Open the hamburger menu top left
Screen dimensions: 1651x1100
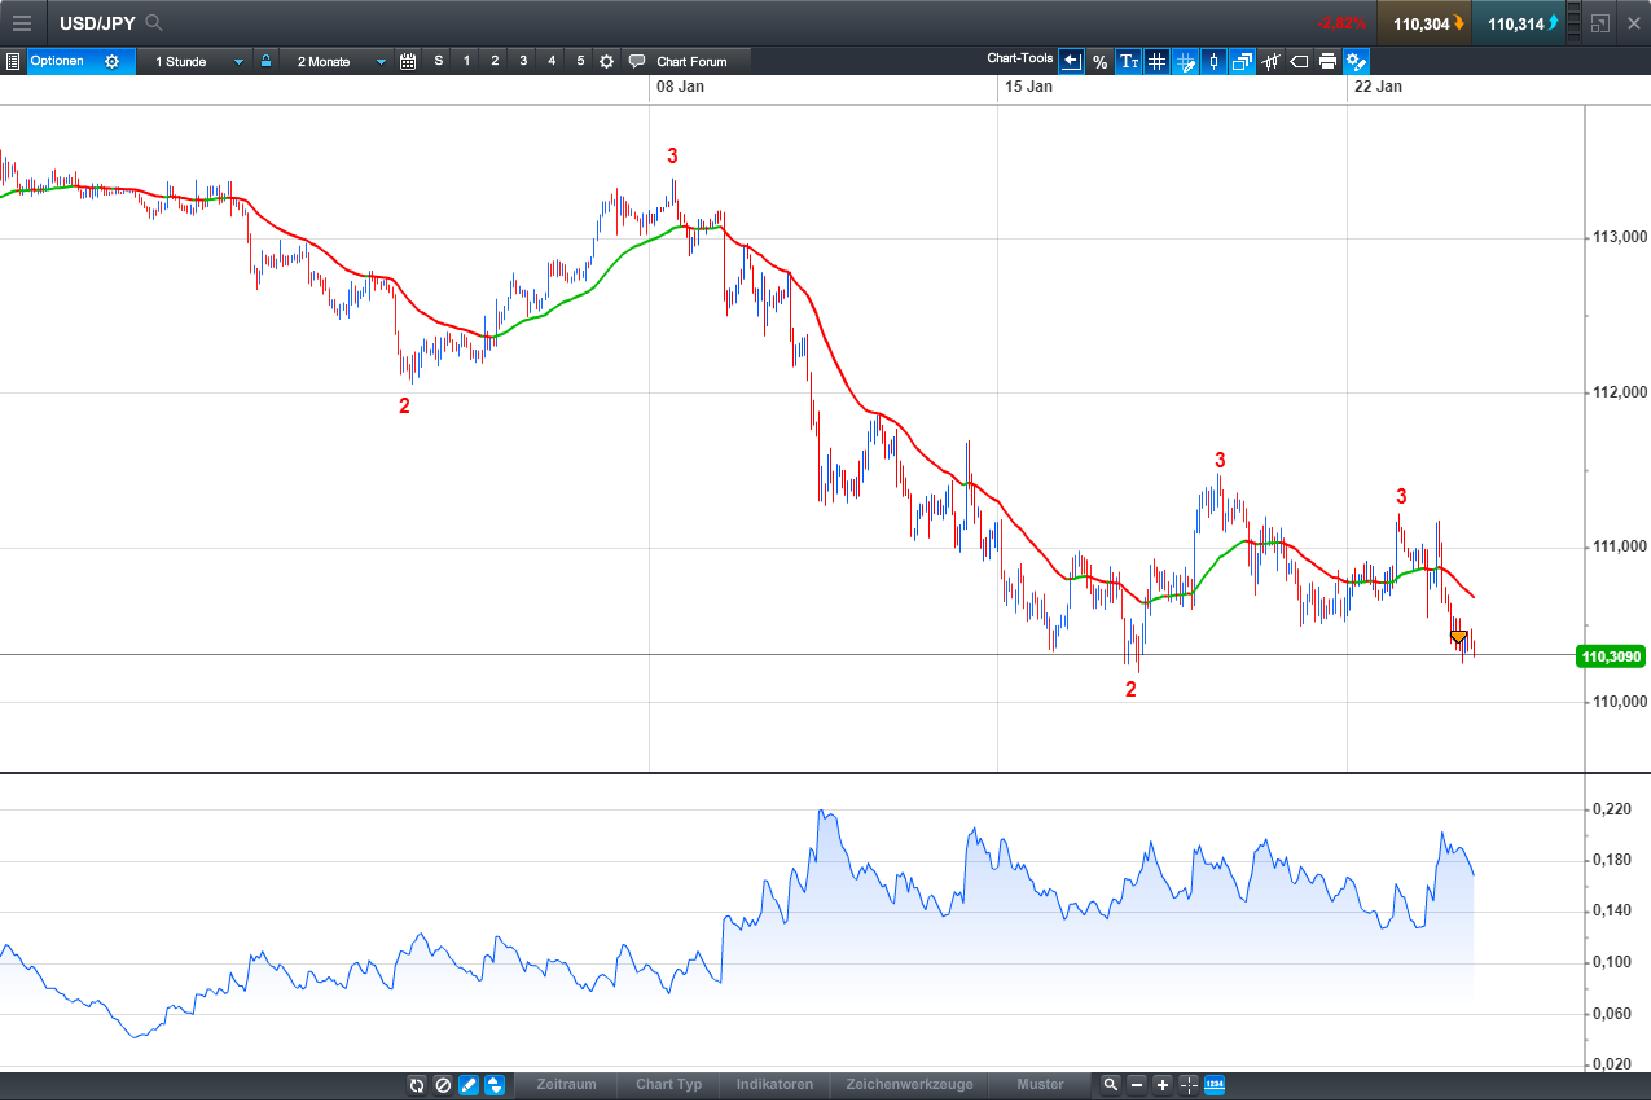(21, 22)
